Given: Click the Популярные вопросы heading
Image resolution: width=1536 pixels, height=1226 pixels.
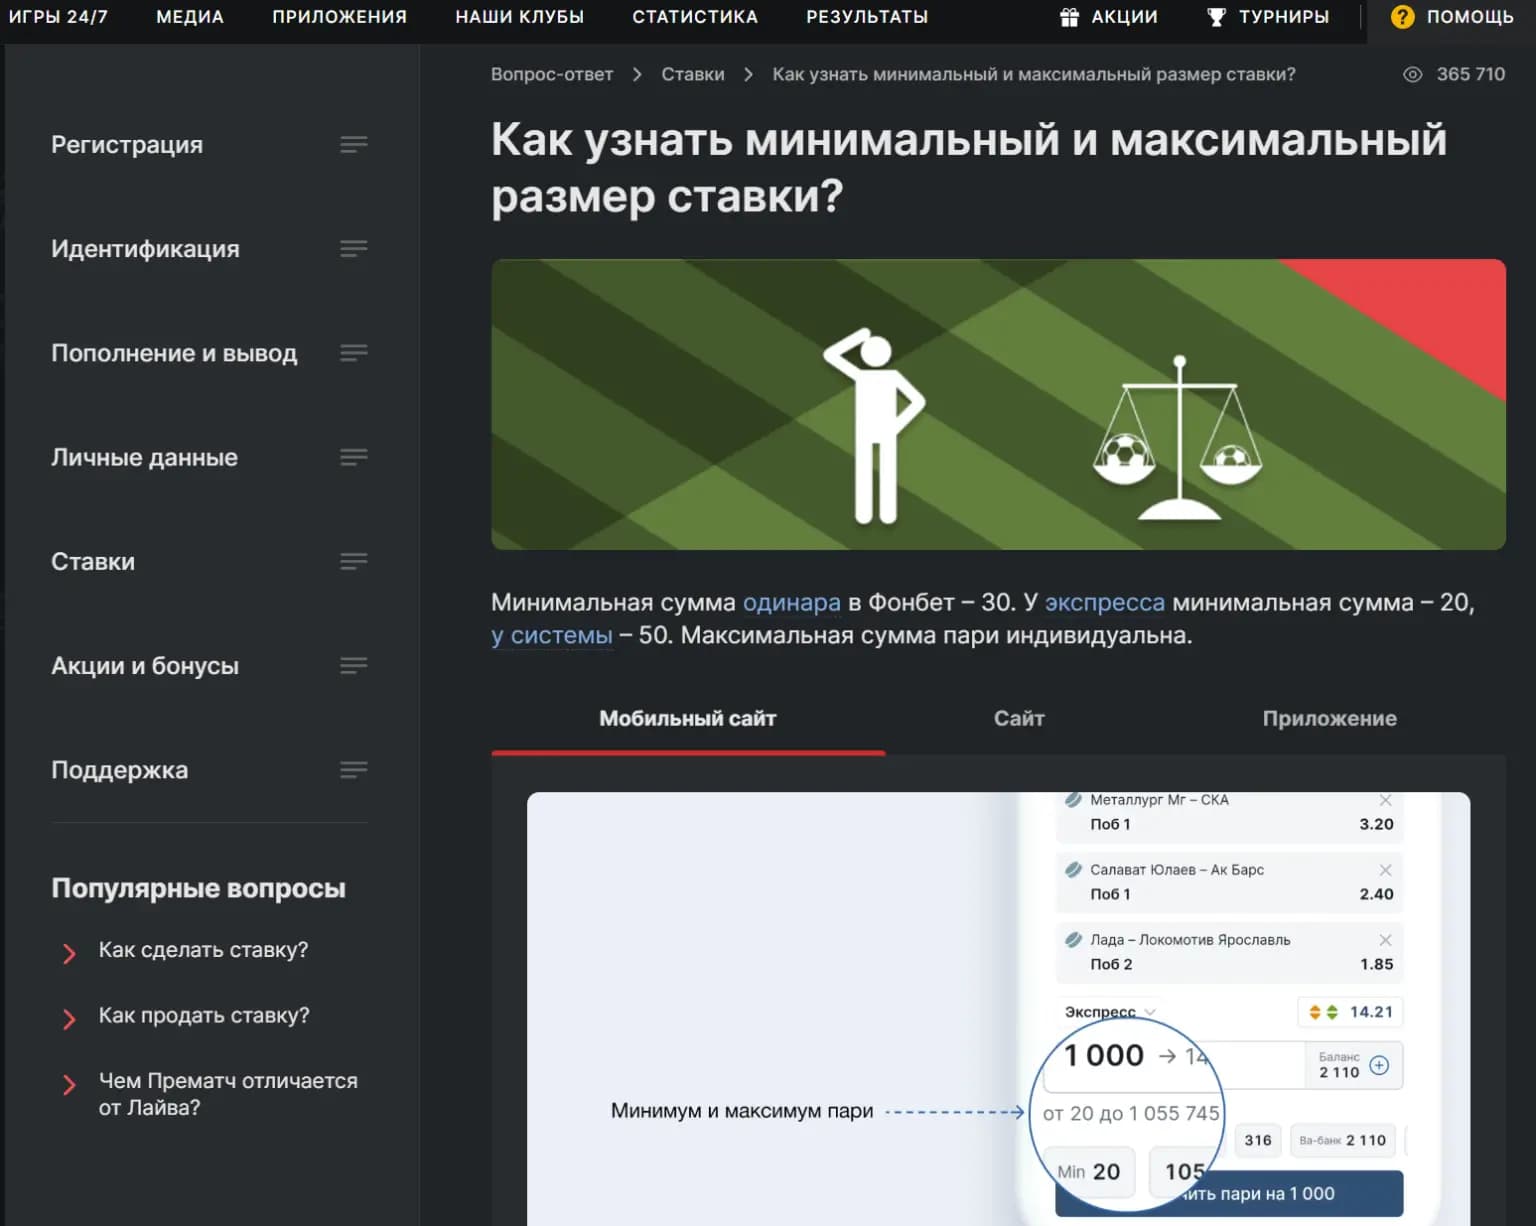Looking at the screenshot, I should pos(198,888).
